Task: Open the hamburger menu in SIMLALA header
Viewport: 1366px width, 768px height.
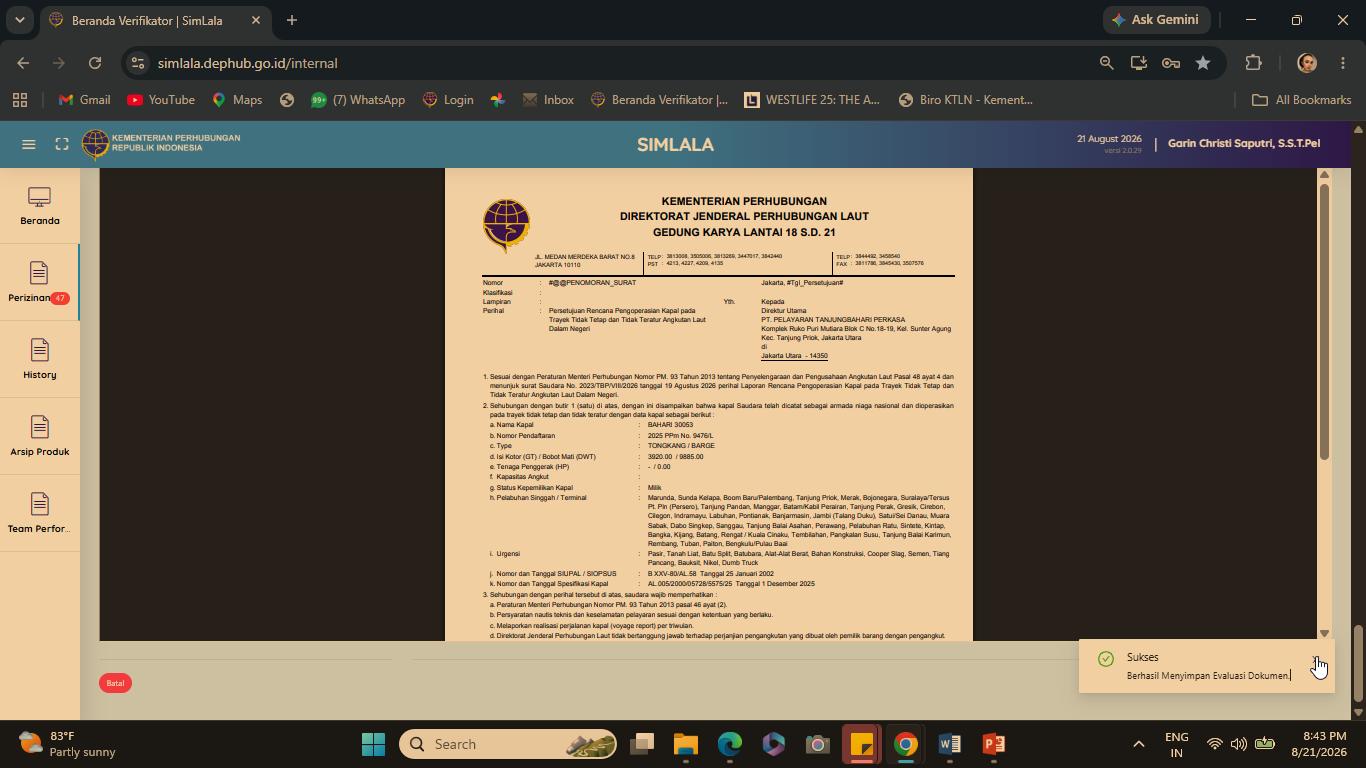Action: coord(29,144)
